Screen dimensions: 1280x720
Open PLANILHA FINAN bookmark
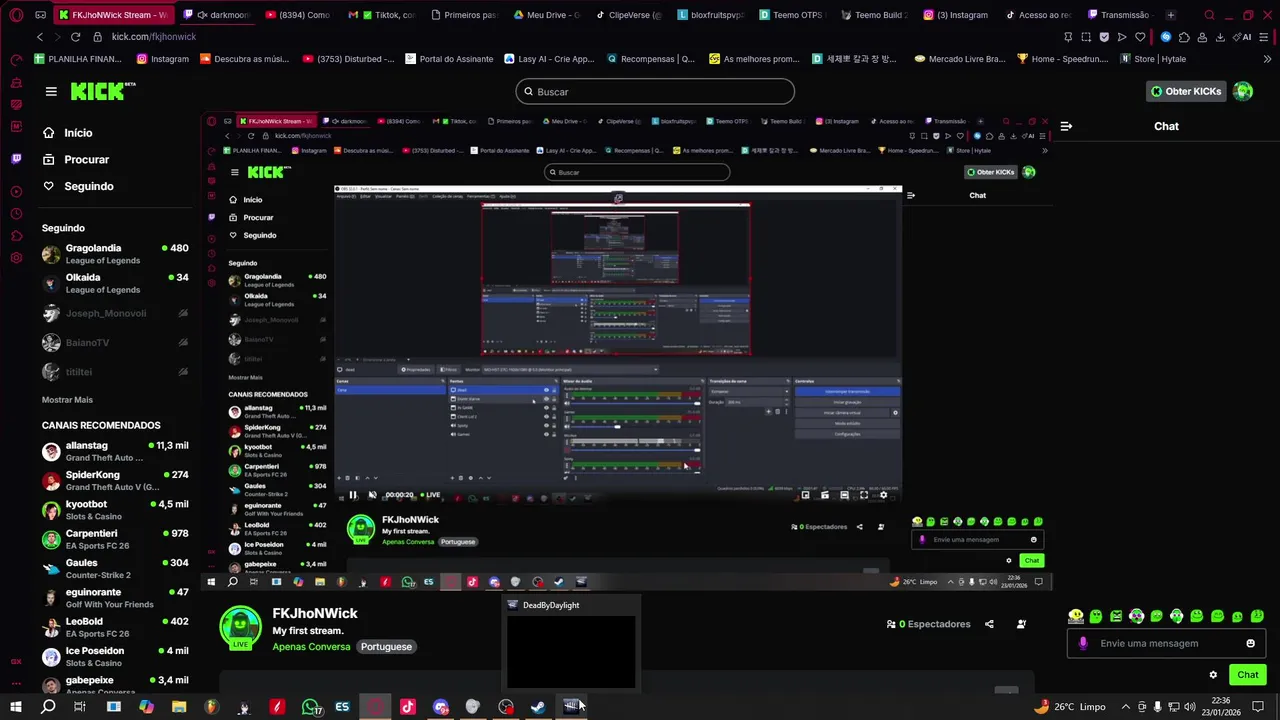78,59
